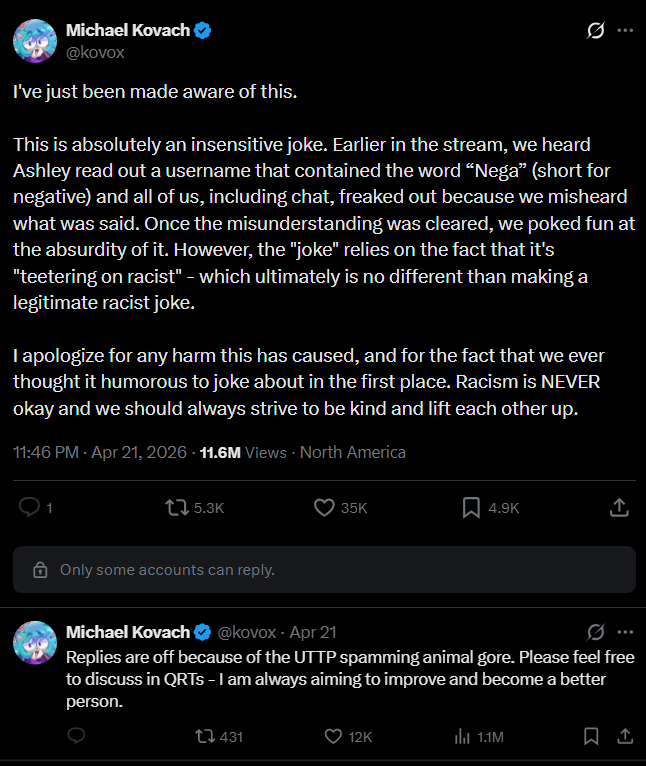
Task: Bookmark the reply about UTTP spam
Action: [590, 737]
